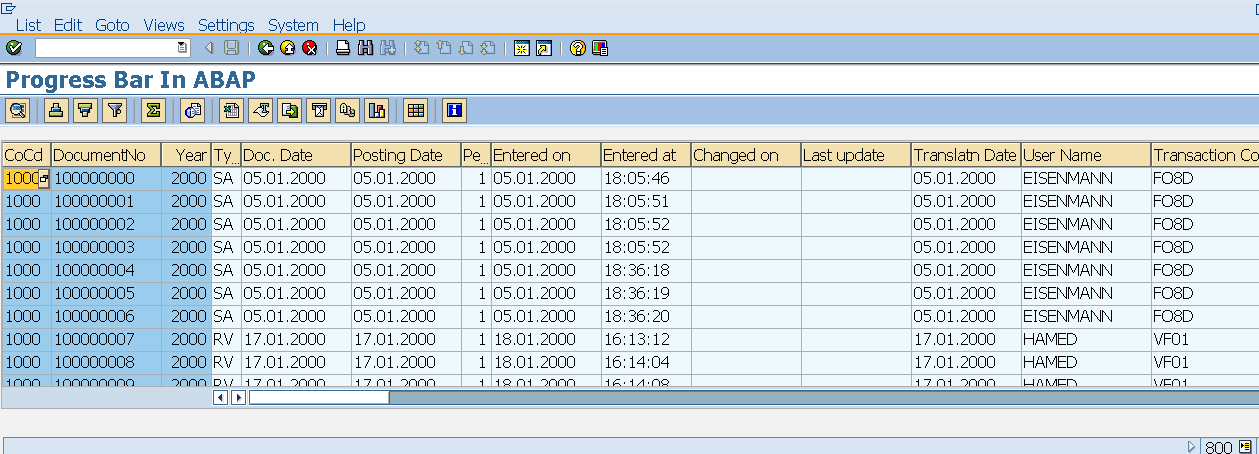1259x454 pixels.
Task: Click the horizontal scrollbar right arrow
Action: (238, 398)
